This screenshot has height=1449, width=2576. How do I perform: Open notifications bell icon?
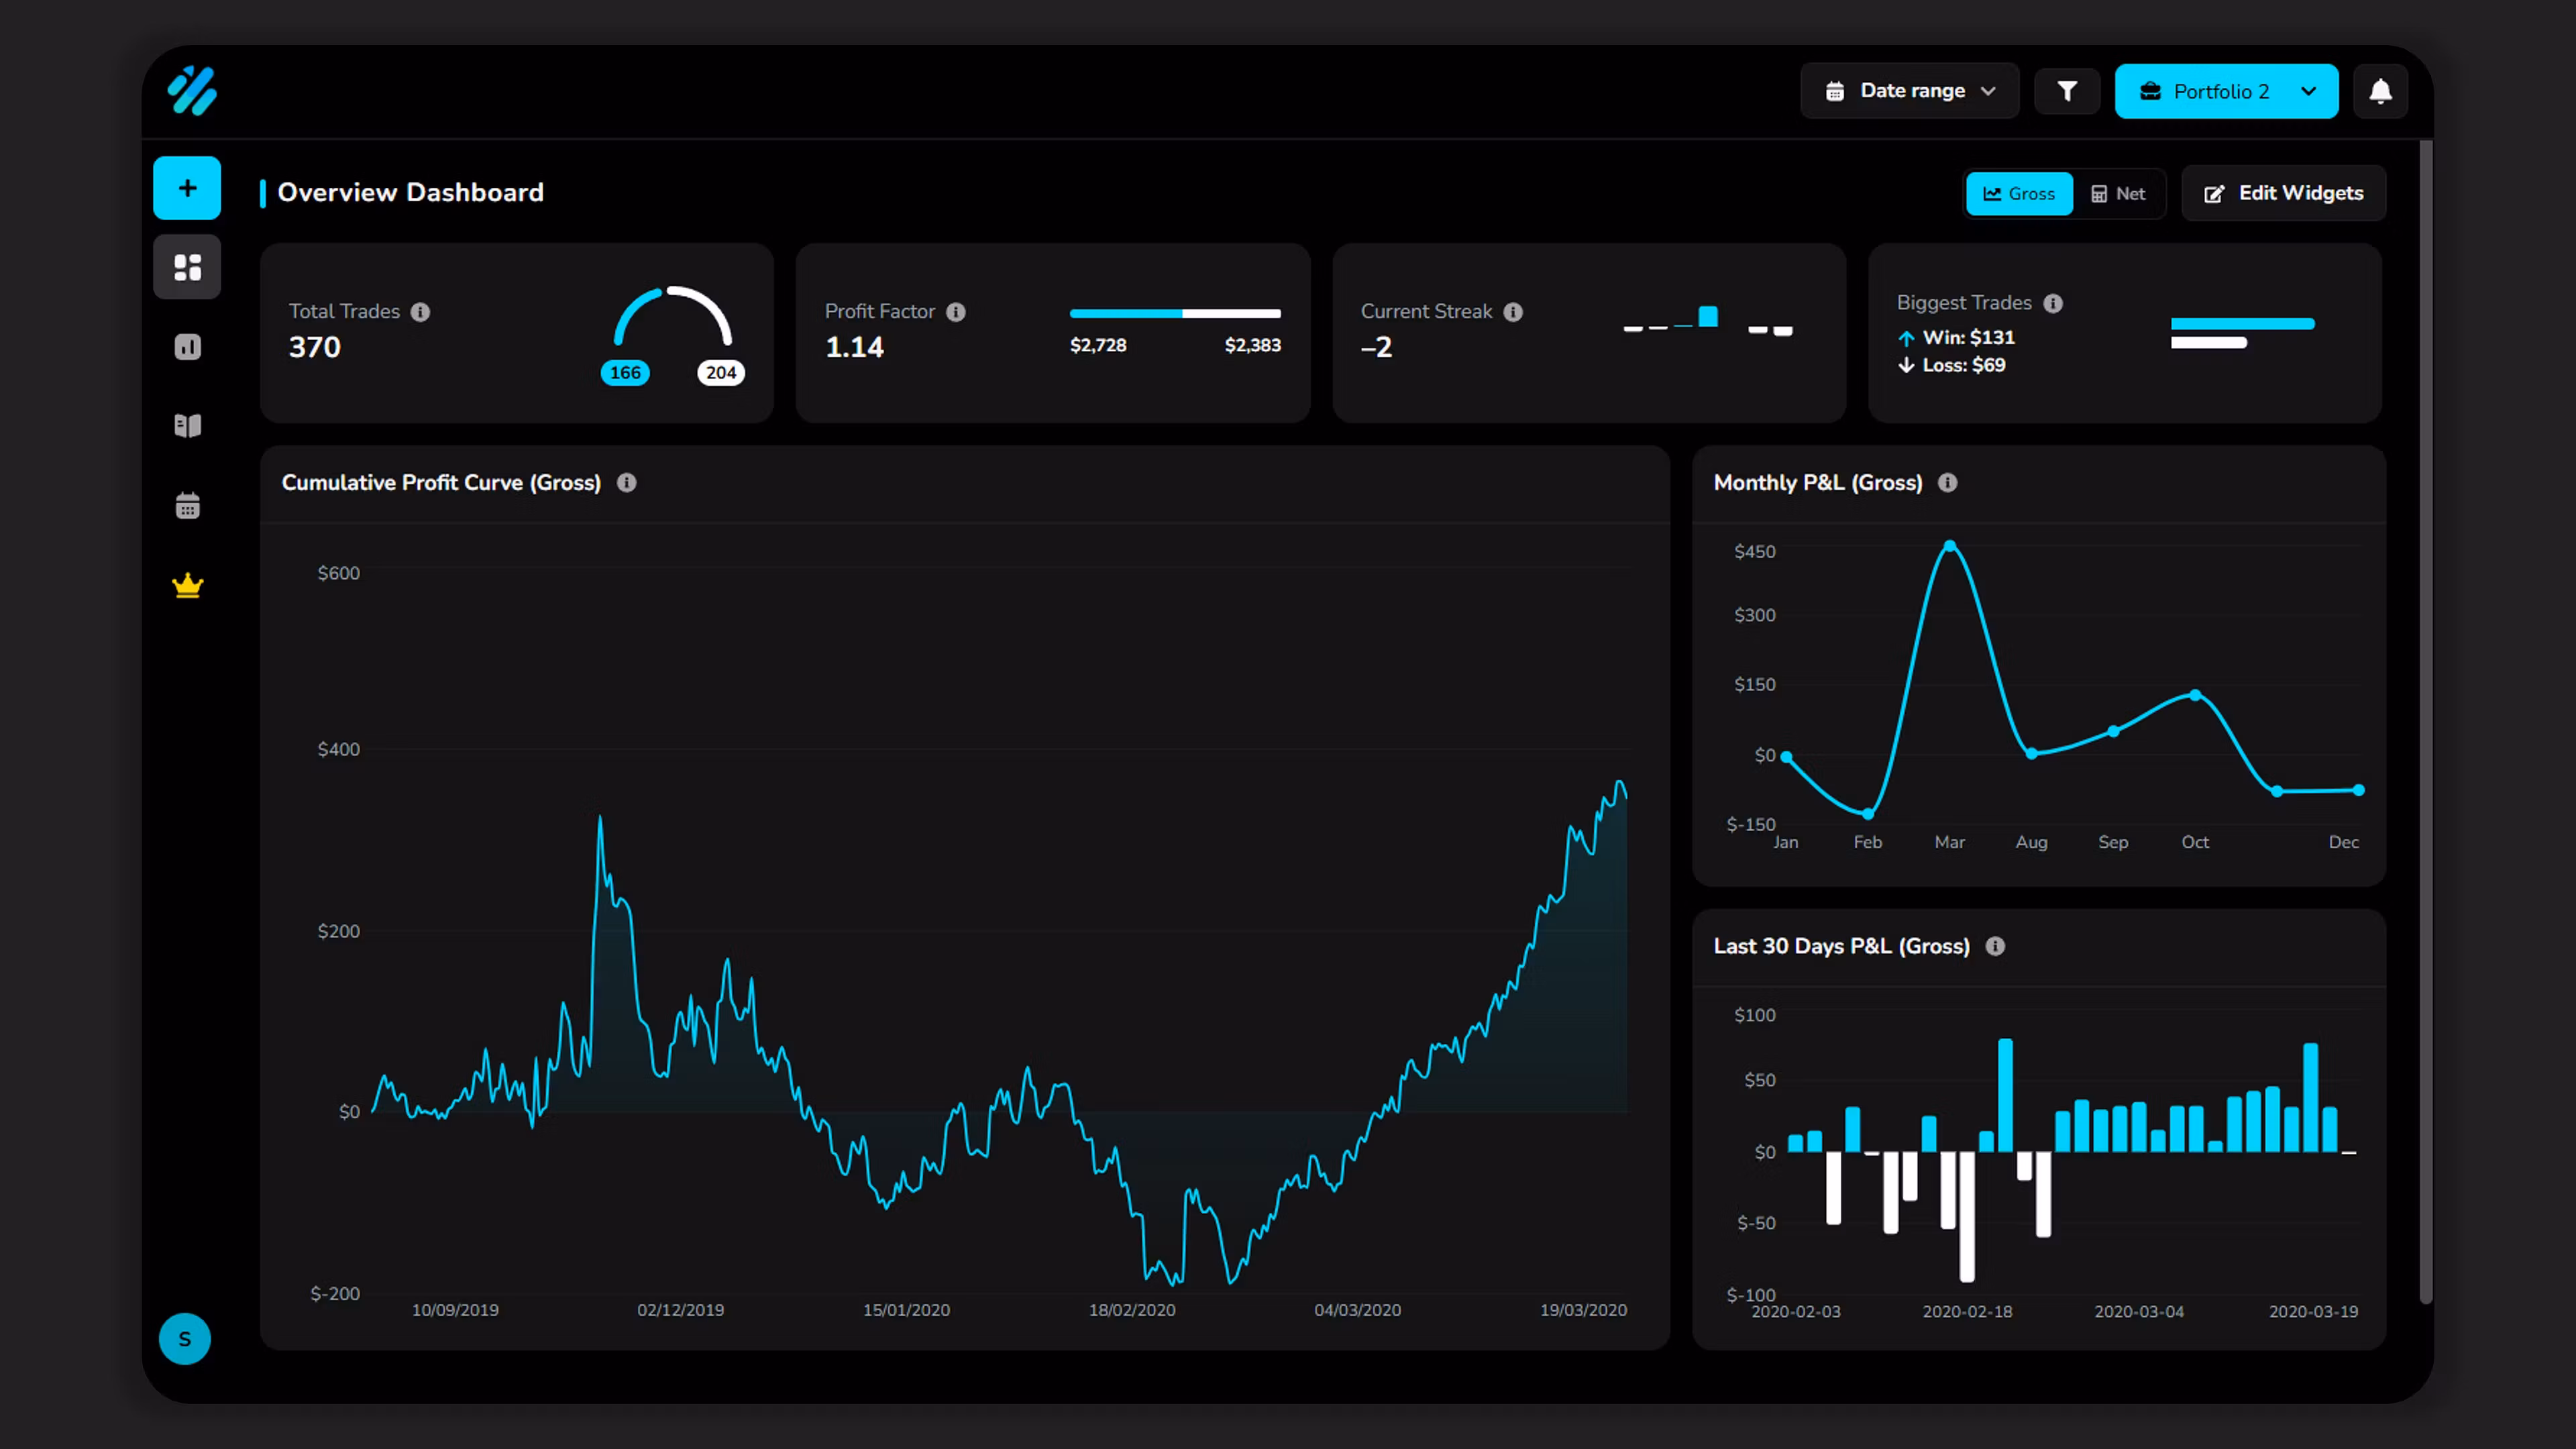tap(2380, 91)
